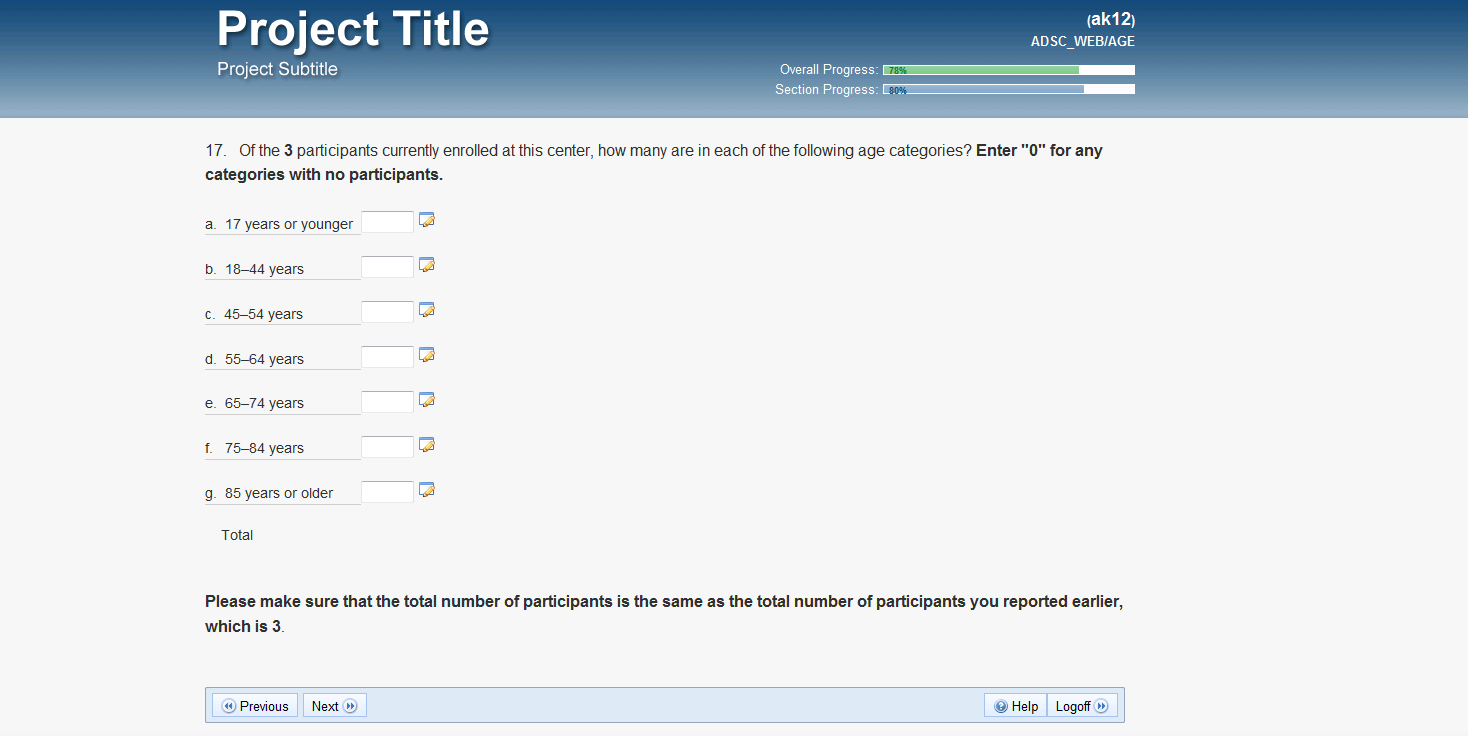The width and height of the screenshot is (1468, 736).
Task: Click note icon beside 65–74 years field
Action: pyautogui.click(x=427, y=400)
